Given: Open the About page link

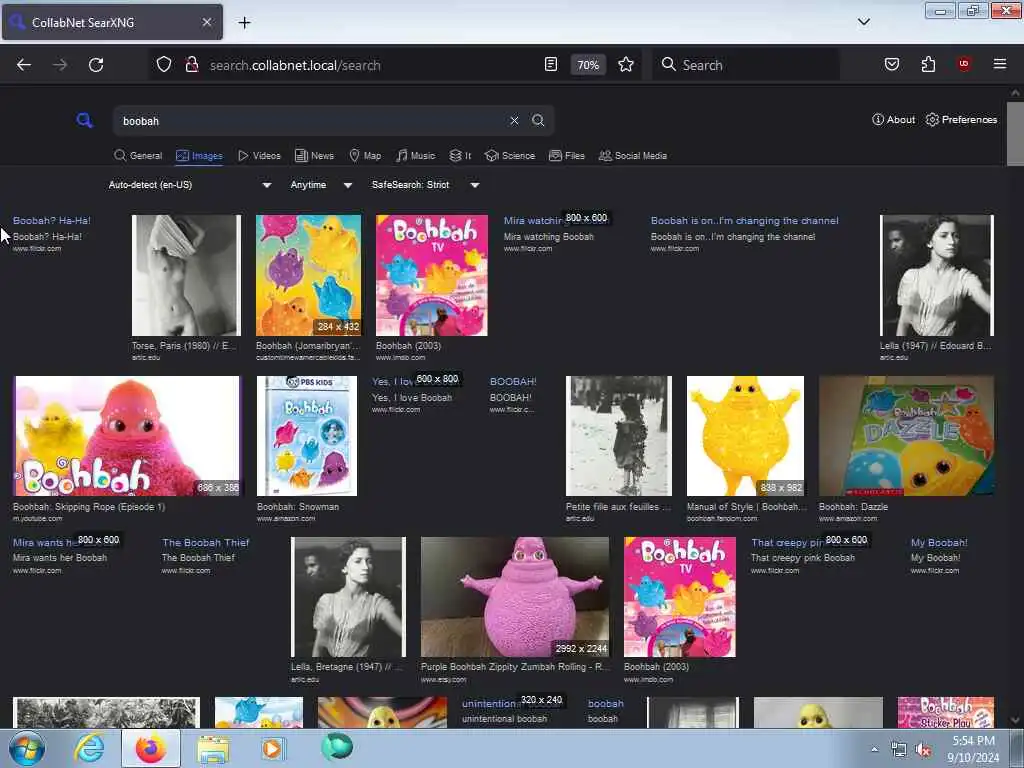Looking at the screenshot, I should [x=893, y=120].
